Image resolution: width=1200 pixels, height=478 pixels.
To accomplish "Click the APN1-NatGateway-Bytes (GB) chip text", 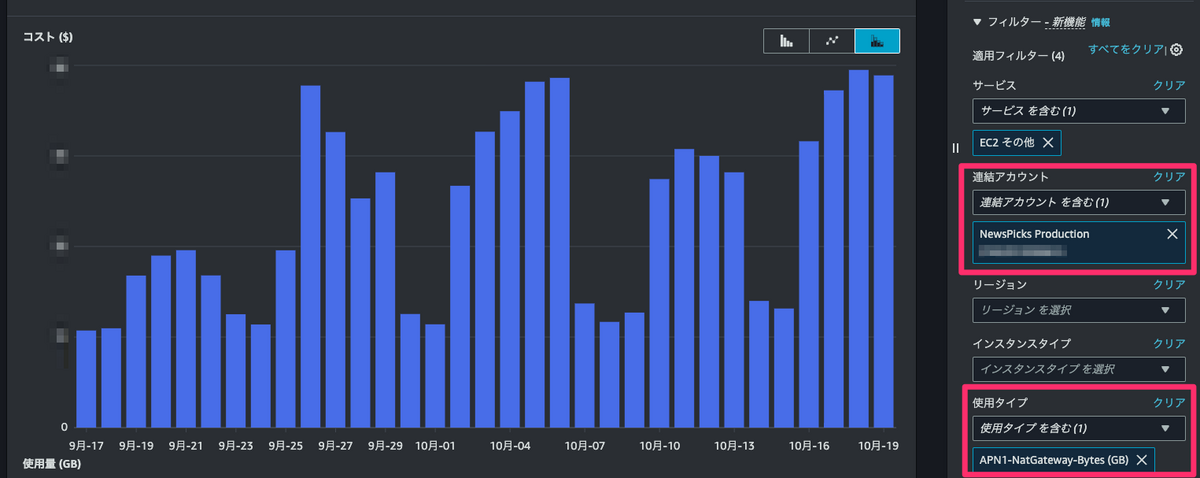I will pos(1054,460).
